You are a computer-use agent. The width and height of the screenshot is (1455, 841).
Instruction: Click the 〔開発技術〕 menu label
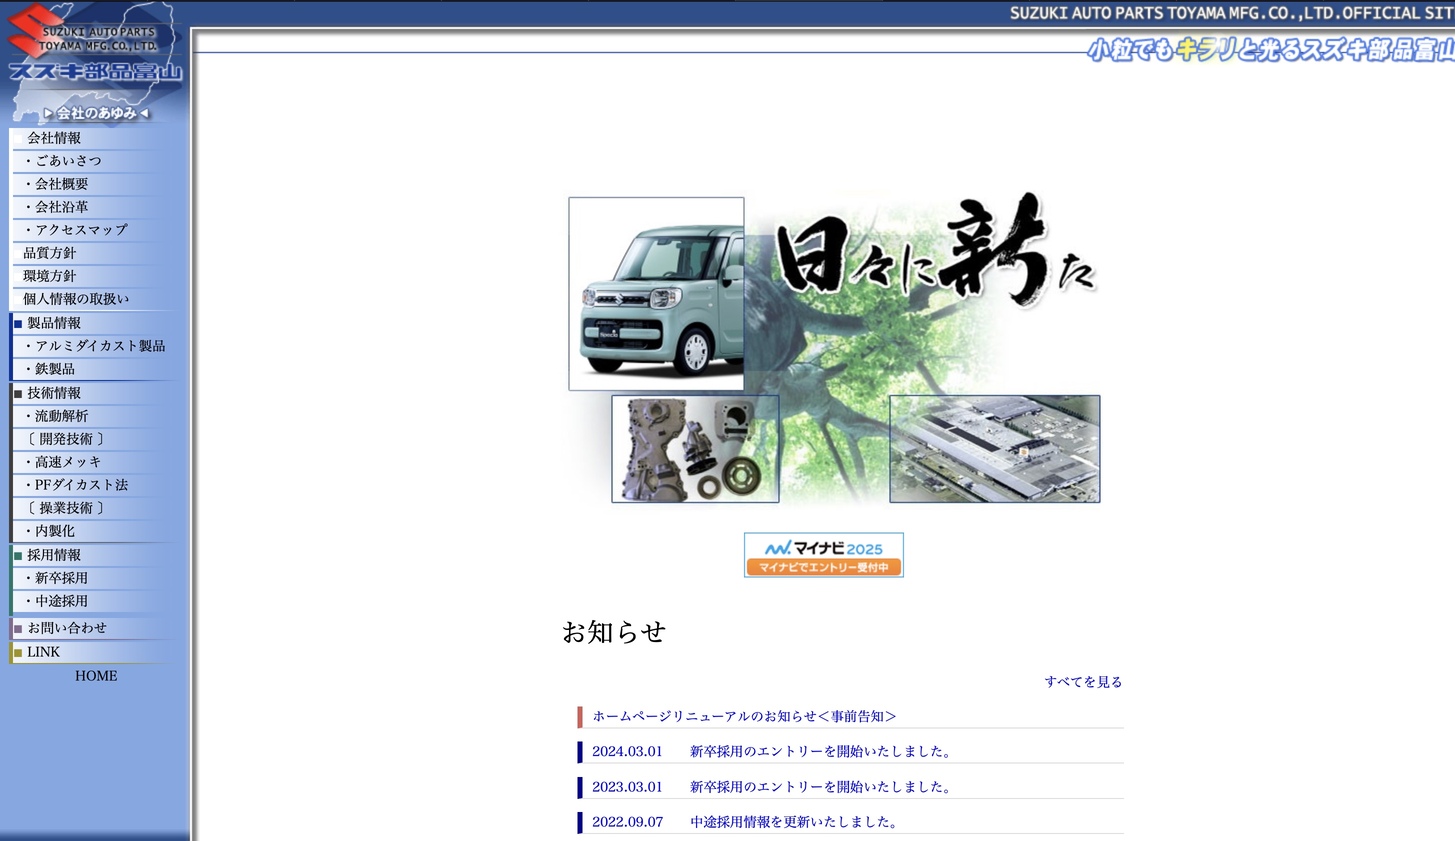[65, 439]
